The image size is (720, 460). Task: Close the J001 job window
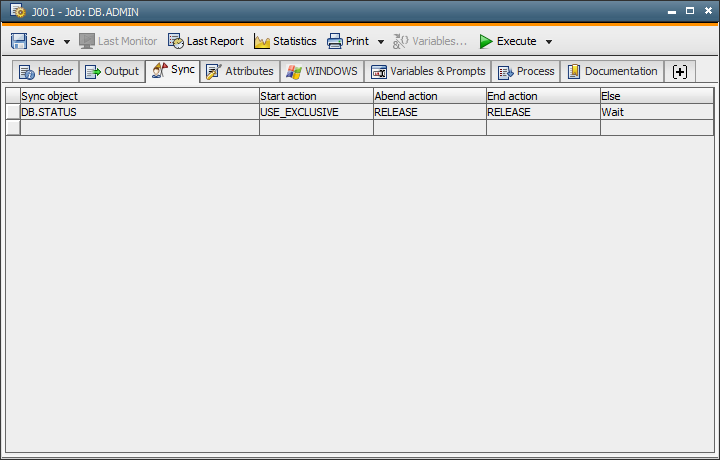(709, 11)
